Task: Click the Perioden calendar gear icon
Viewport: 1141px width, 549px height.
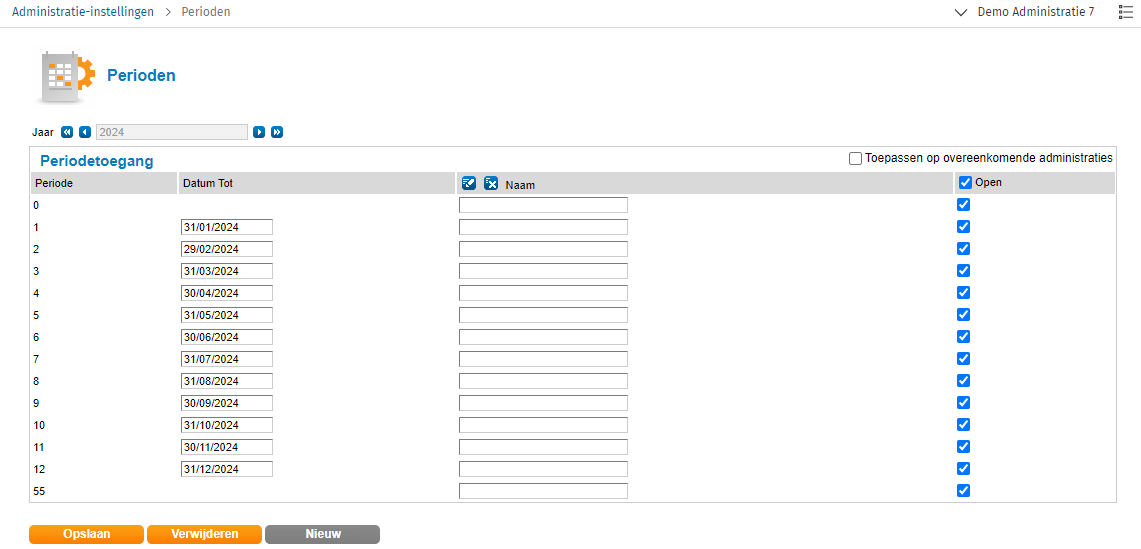Action: point(67,76)
